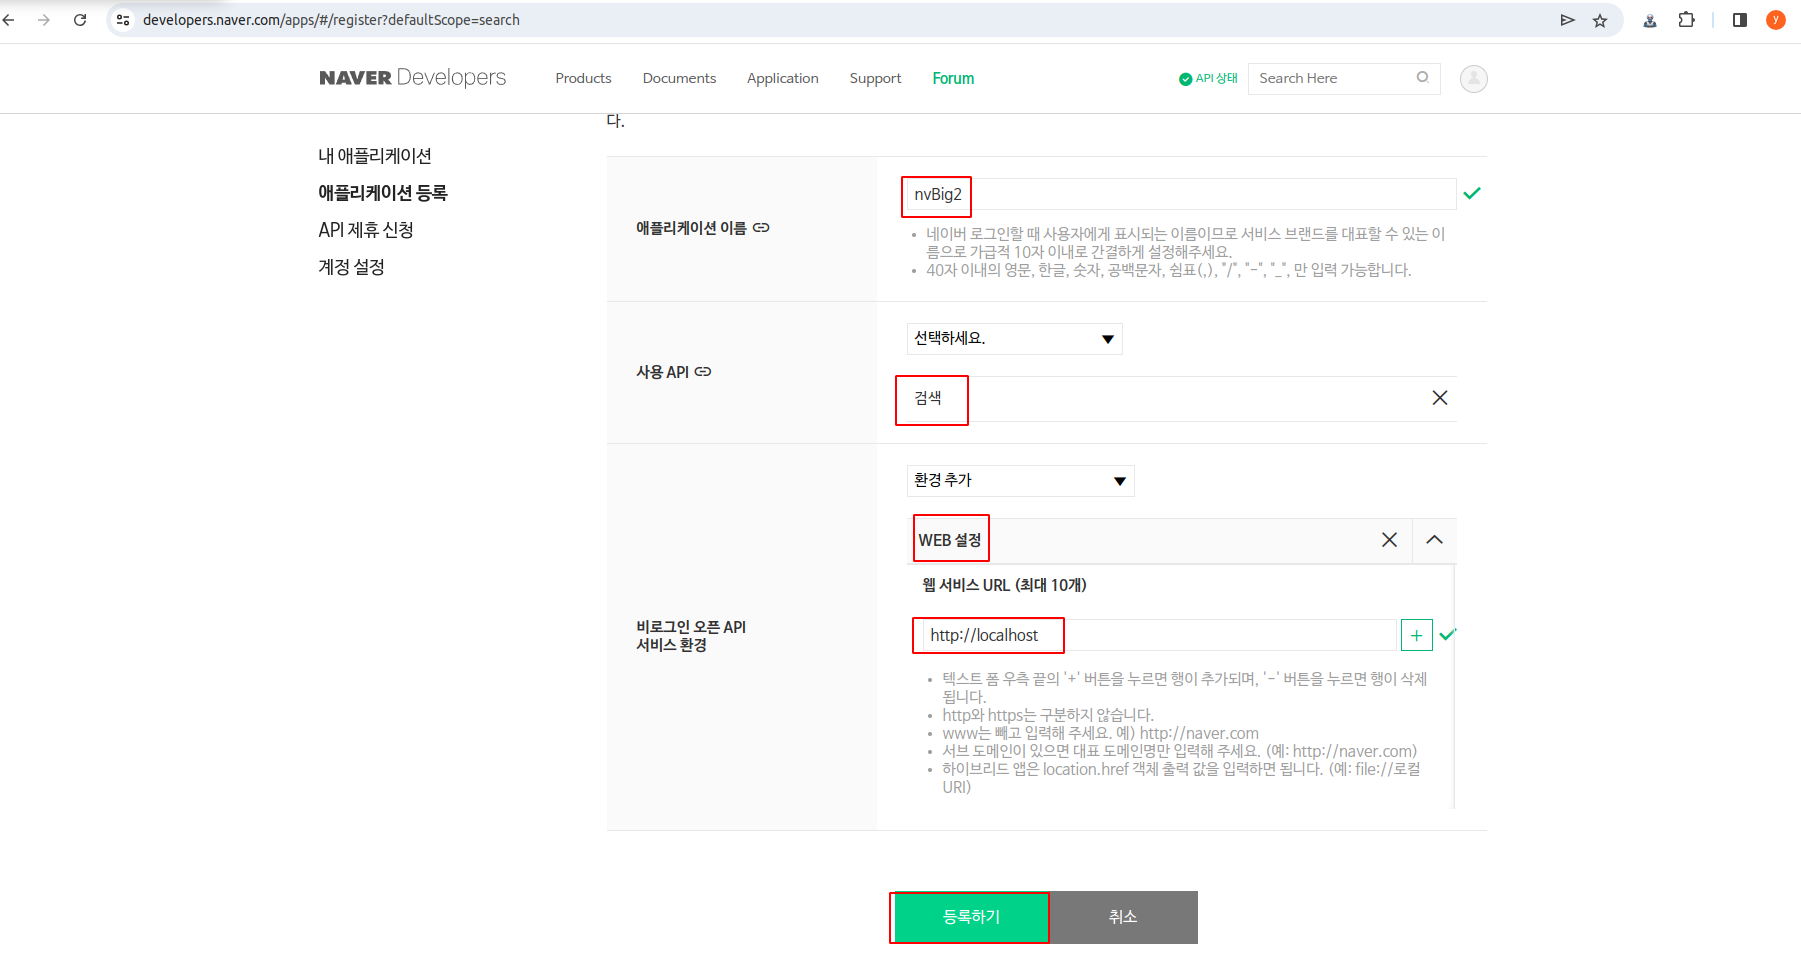Reload the page with the refresh icon
1801x956 pixels.
[80, 20]
